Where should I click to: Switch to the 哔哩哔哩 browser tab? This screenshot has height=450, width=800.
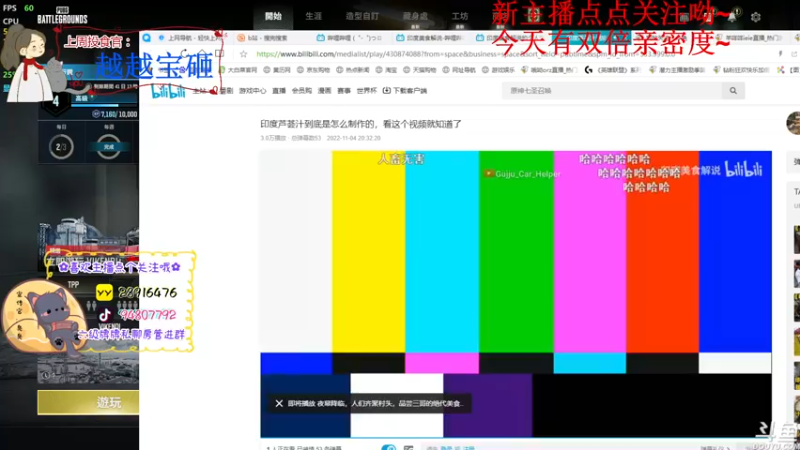(350, 38)
